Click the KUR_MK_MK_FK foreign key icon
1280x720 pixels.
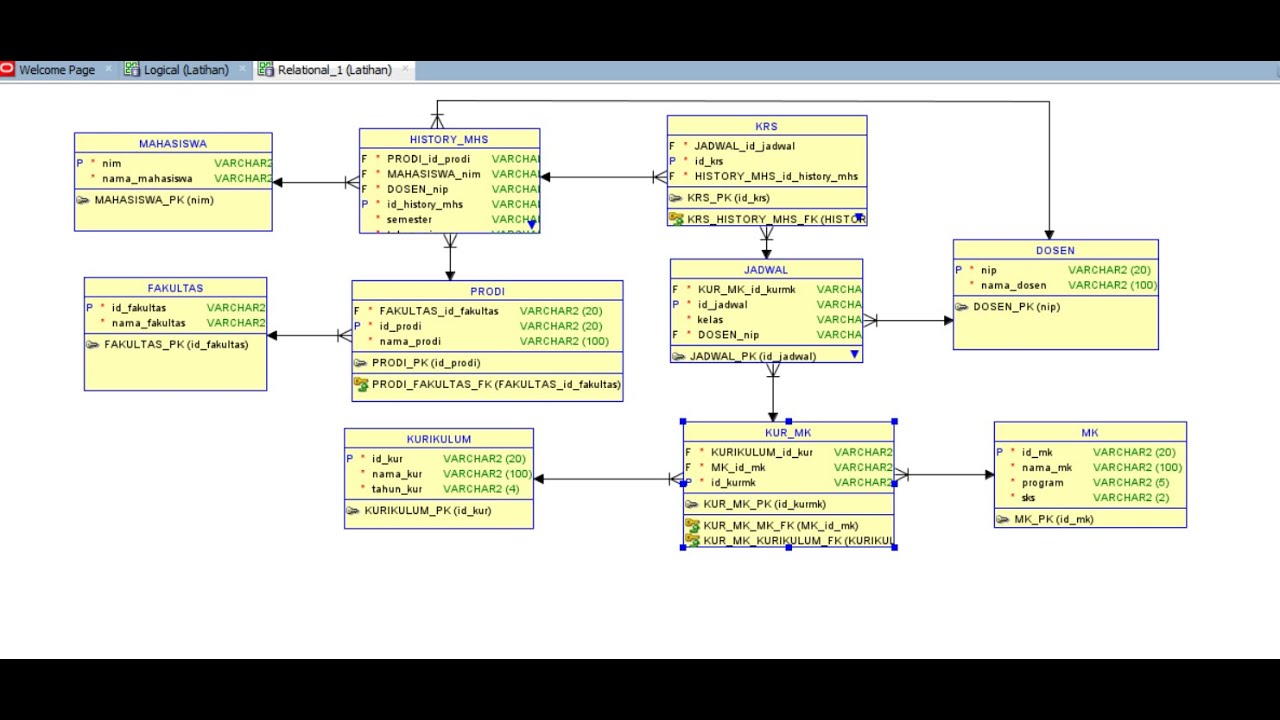692,525
